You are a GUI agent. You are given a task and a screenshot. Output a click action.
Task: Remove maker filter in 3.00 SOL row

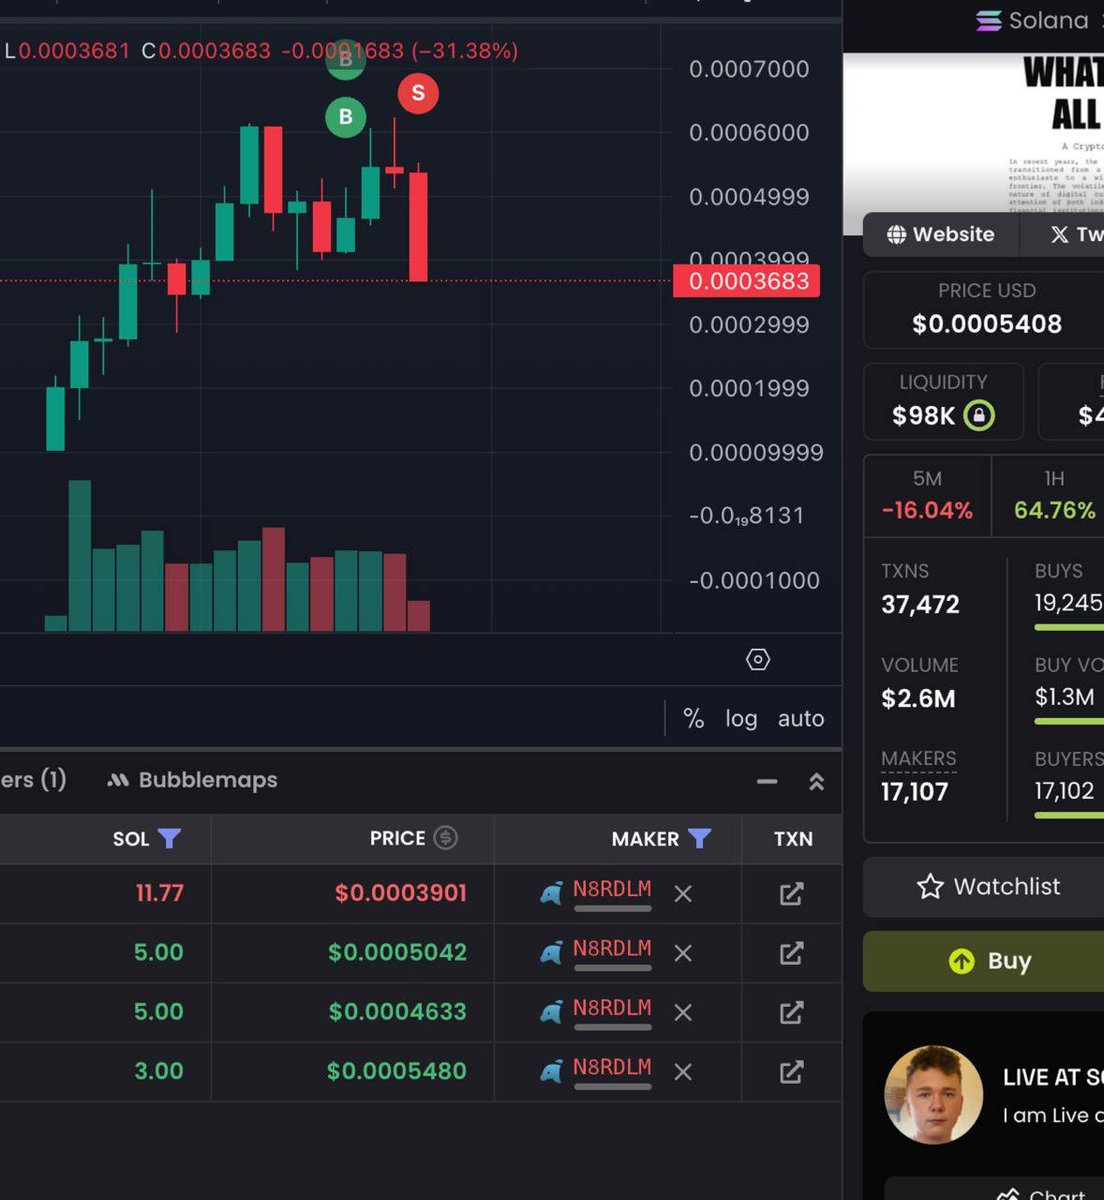point(683,1072)
